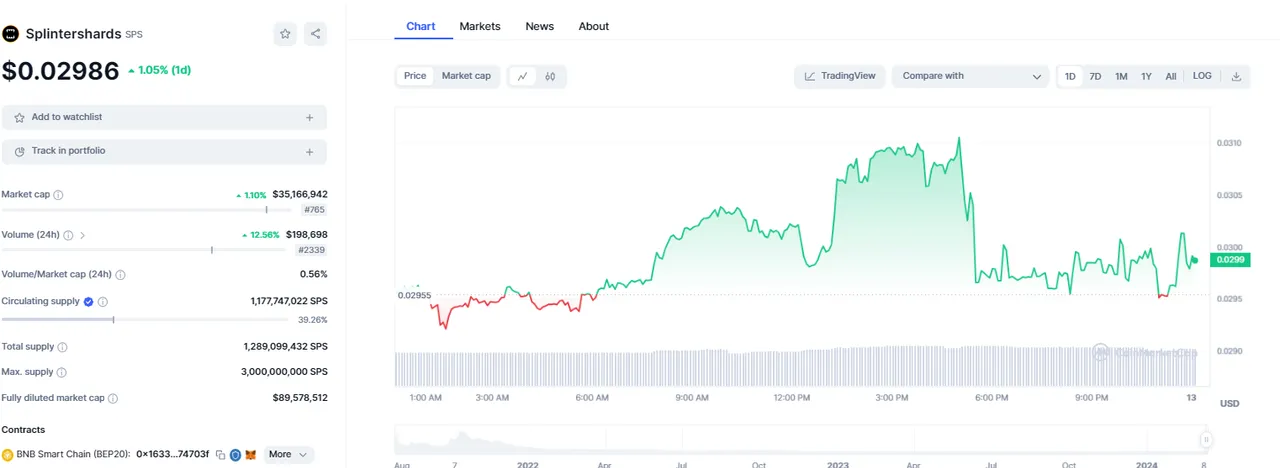The image size is (1280, 468).
Task: Switch to the About tab
Action: [593, 26]
